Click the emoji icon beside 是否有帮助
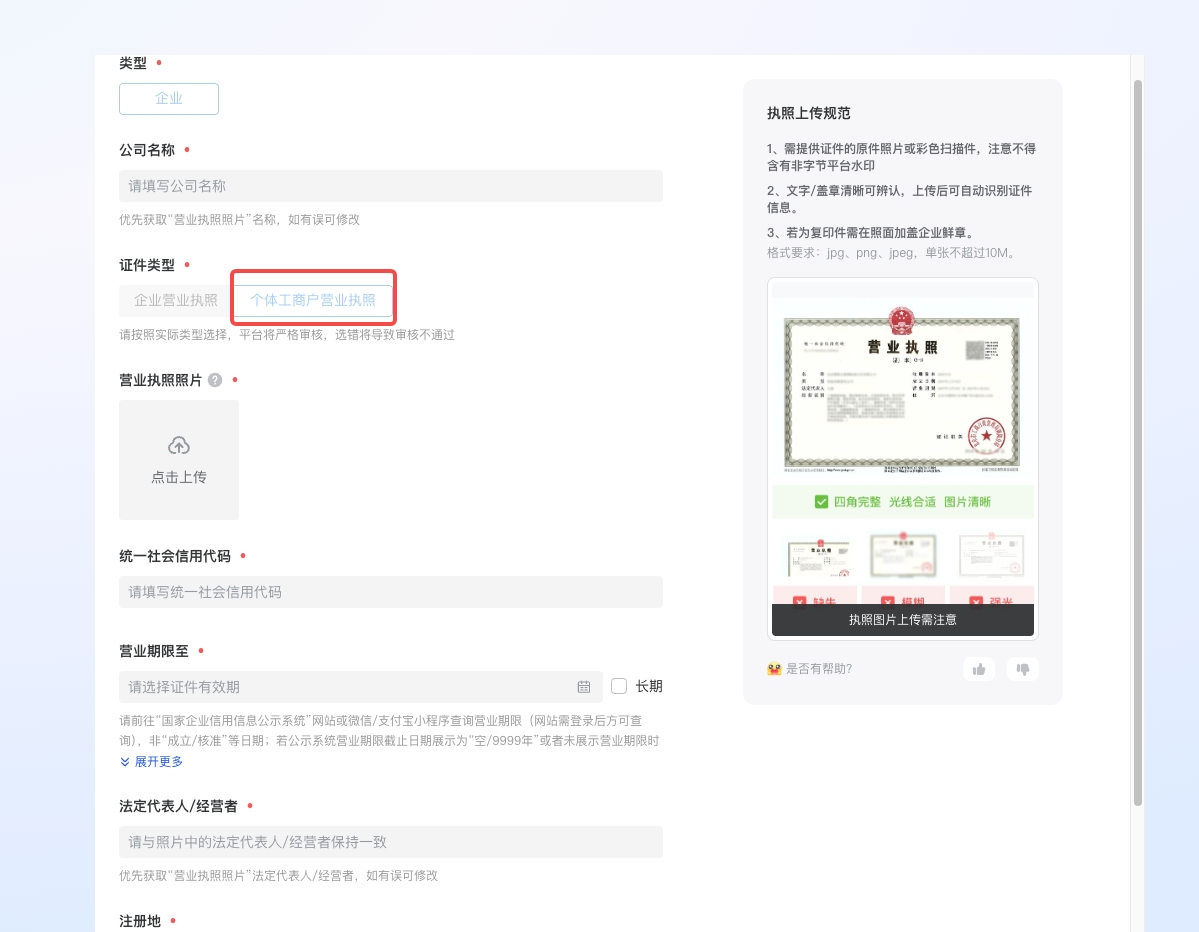This screenshot has height=932, width=1199. [774, 669]
